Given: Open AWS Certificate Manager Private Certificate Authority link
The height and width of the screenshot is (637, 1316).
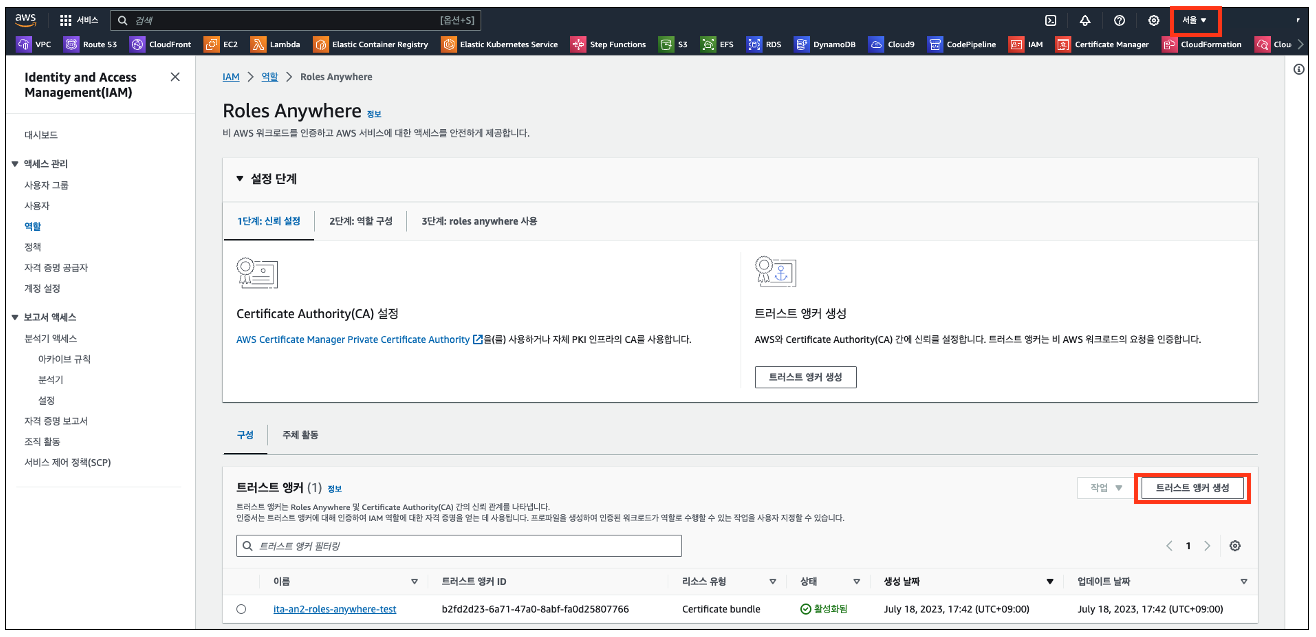Looking at the screenshot, I should pos(360,340).
